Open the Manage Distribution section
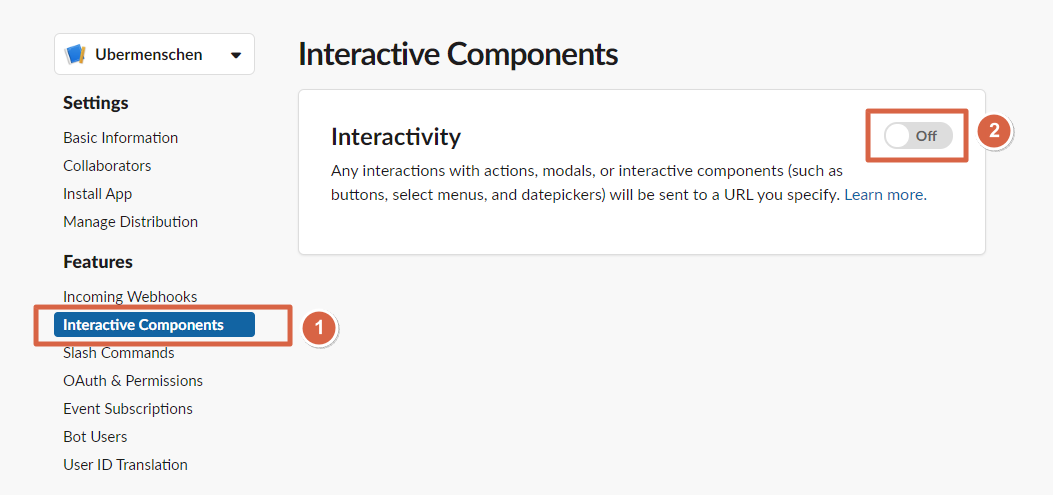This screenshot has height=495, width=1053. pyautogui.click(x=130, y=222)
